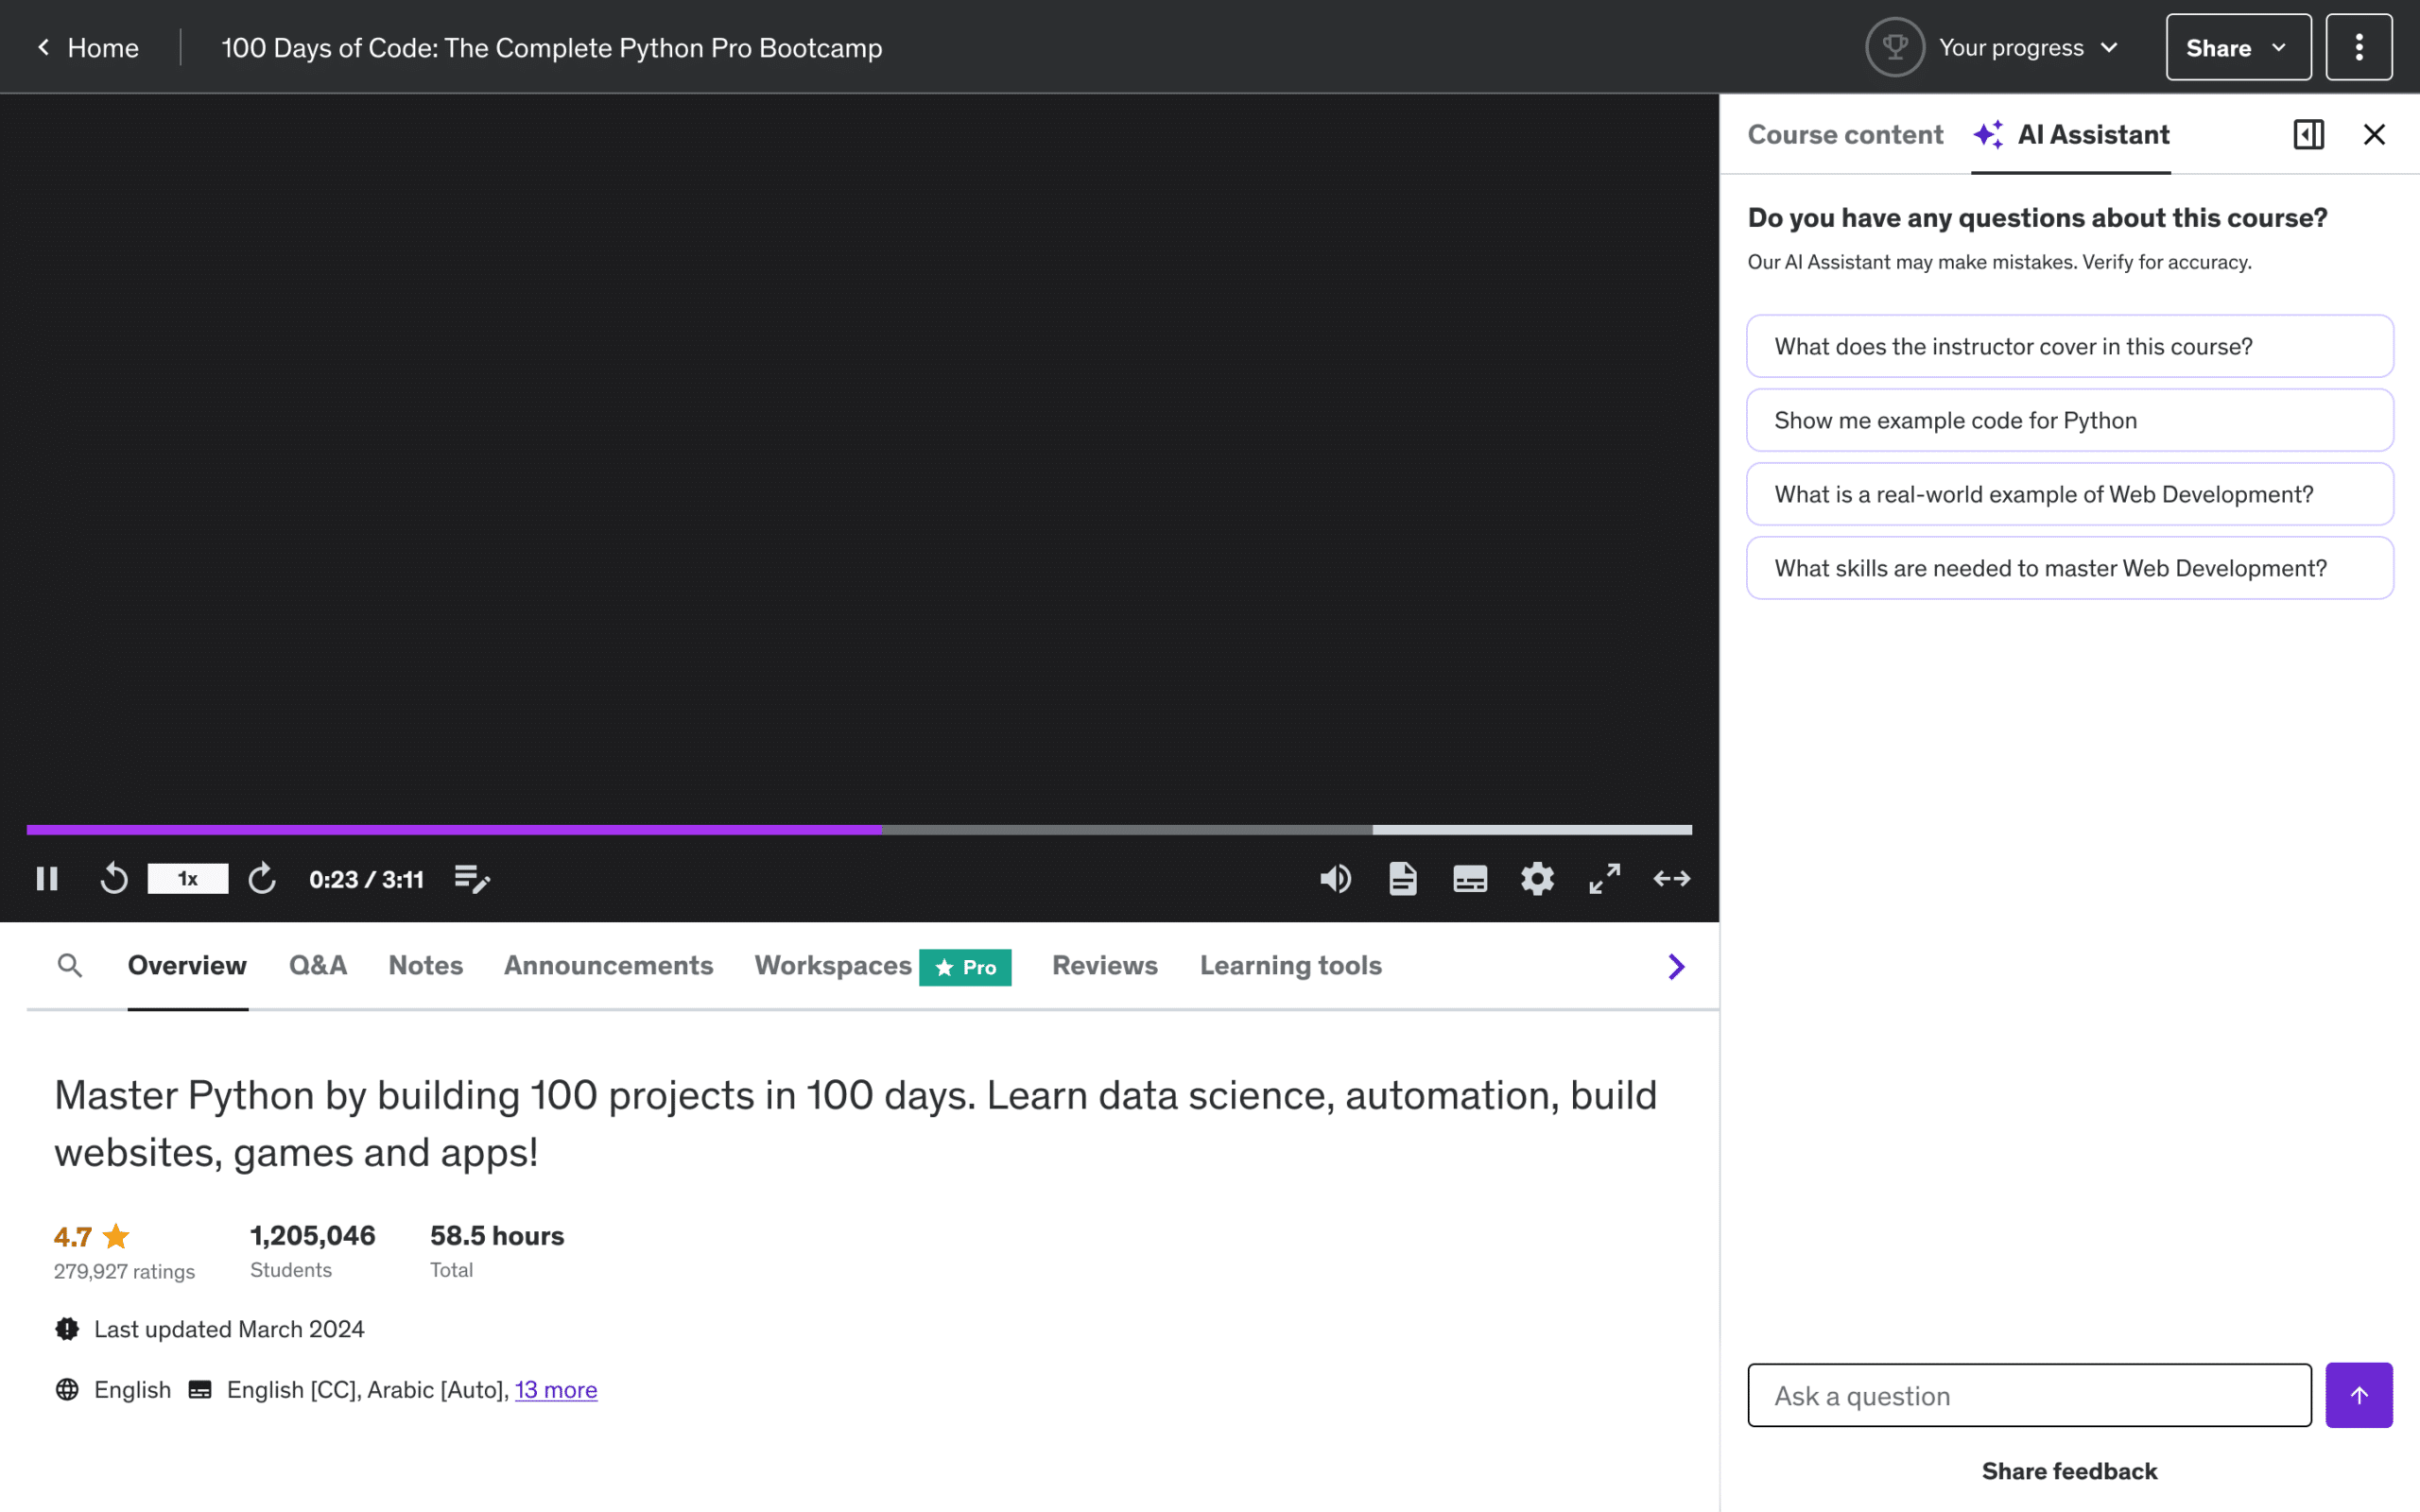Open Workspaces Pro tab

pyautogui.click(x=882, y=966)
